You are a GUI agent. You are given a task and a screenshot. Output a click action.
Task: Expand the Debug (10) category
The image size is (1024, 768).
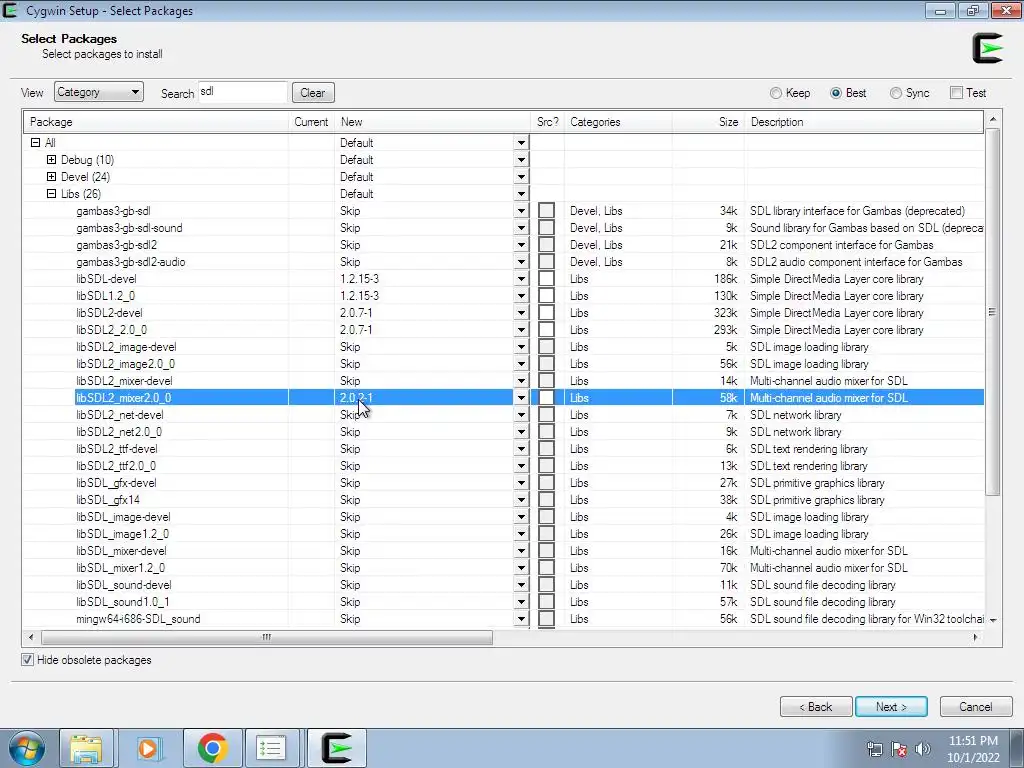[x=51, y=159]
